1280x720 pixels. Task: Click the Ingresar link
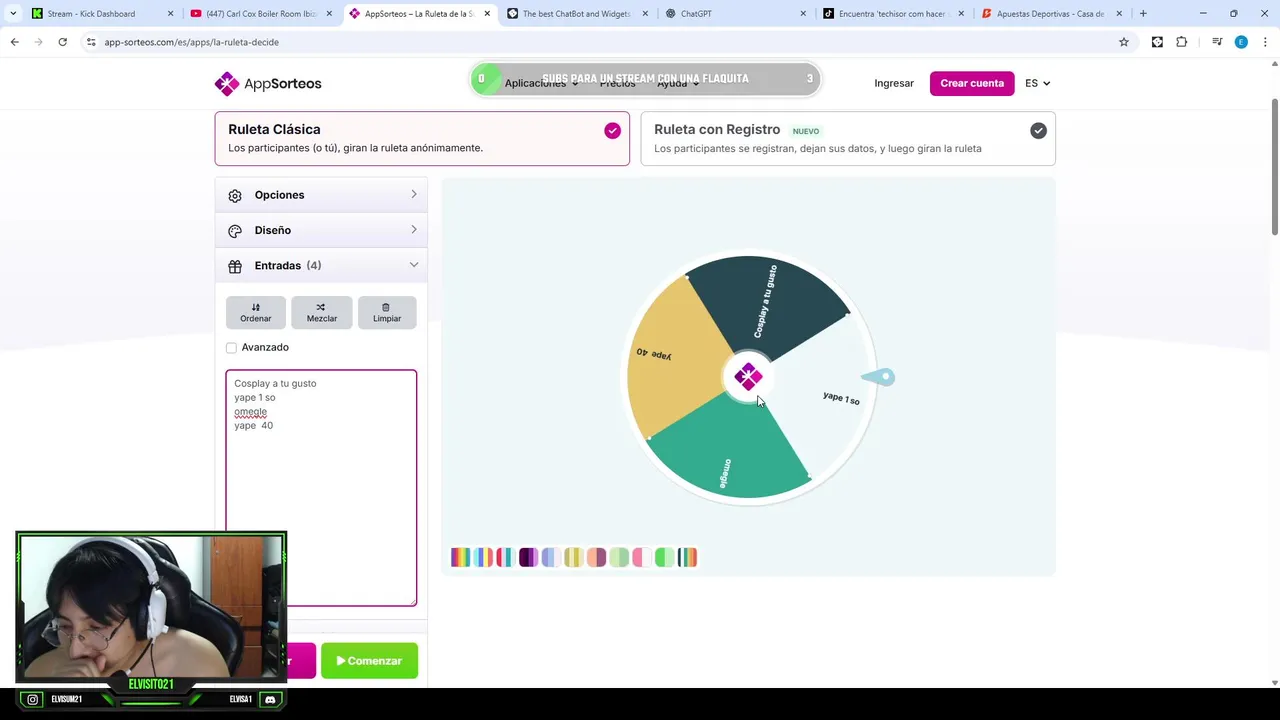point(894,83)
